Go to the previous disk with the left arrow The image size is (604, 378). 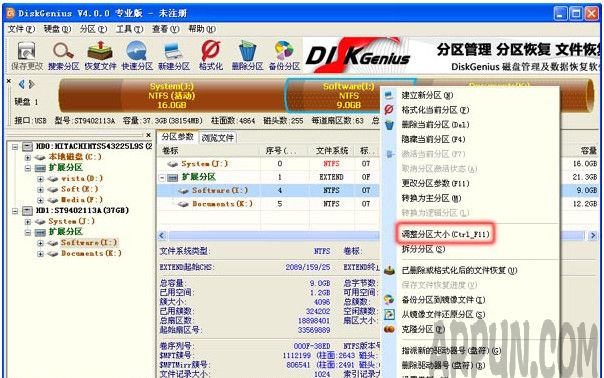[x=22, y=84]
